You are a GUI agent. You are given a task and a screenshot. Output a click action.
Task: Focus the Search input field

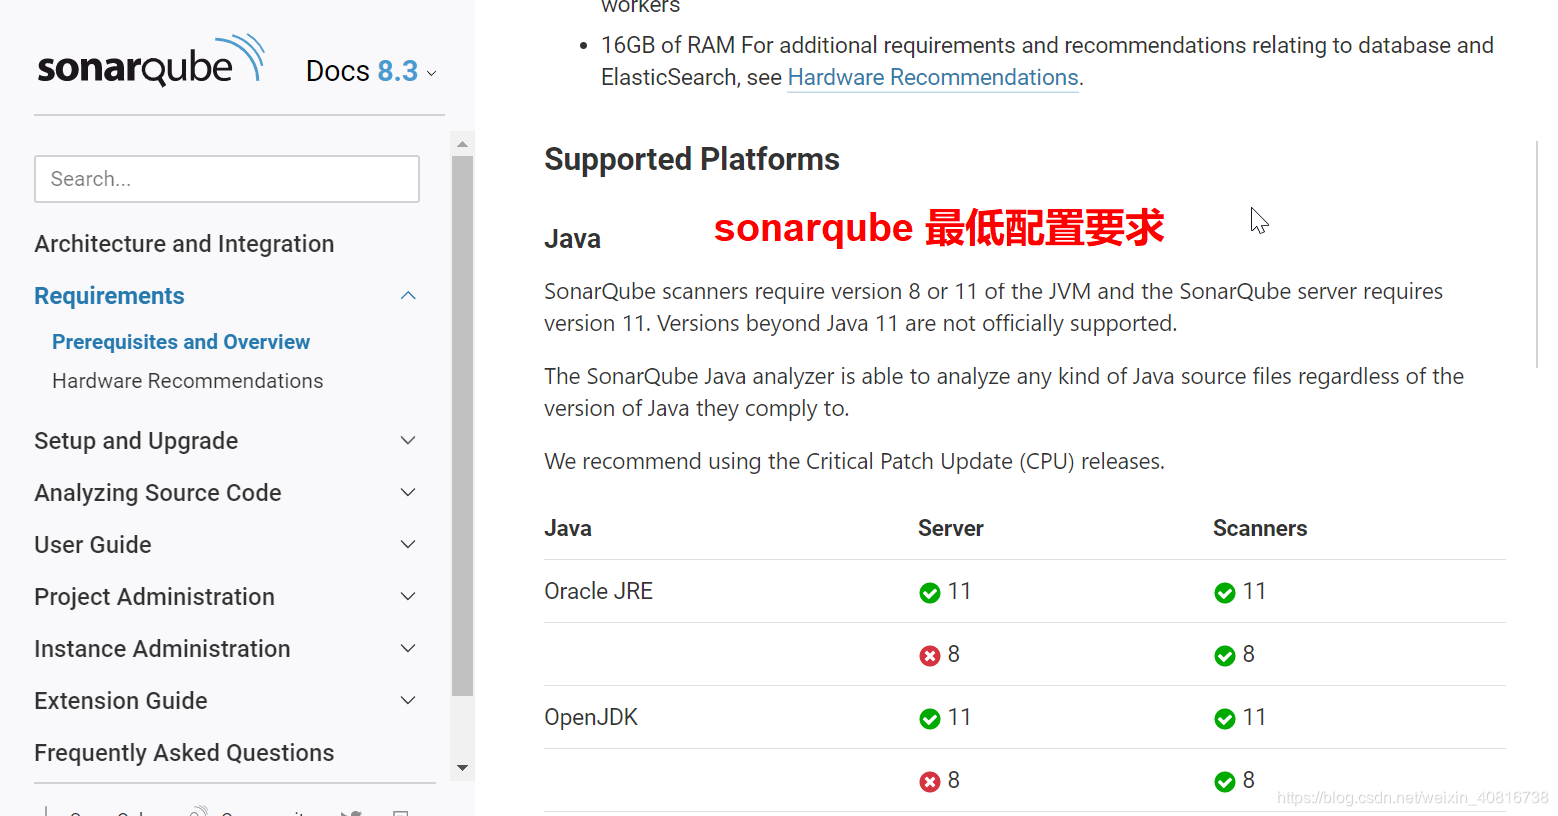coord(227,179)
